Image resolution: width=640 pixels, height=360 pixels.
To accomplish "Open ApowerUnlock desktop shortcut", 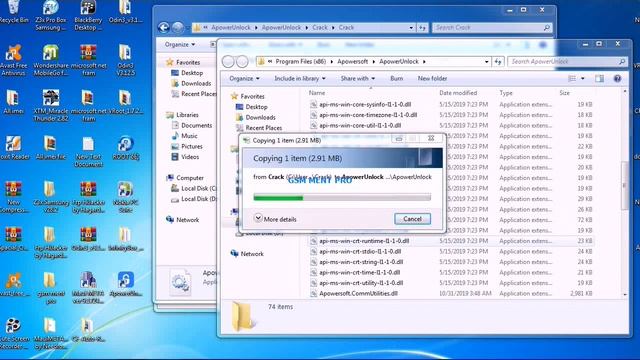I will pyautogui.click(x=125, y=284).
